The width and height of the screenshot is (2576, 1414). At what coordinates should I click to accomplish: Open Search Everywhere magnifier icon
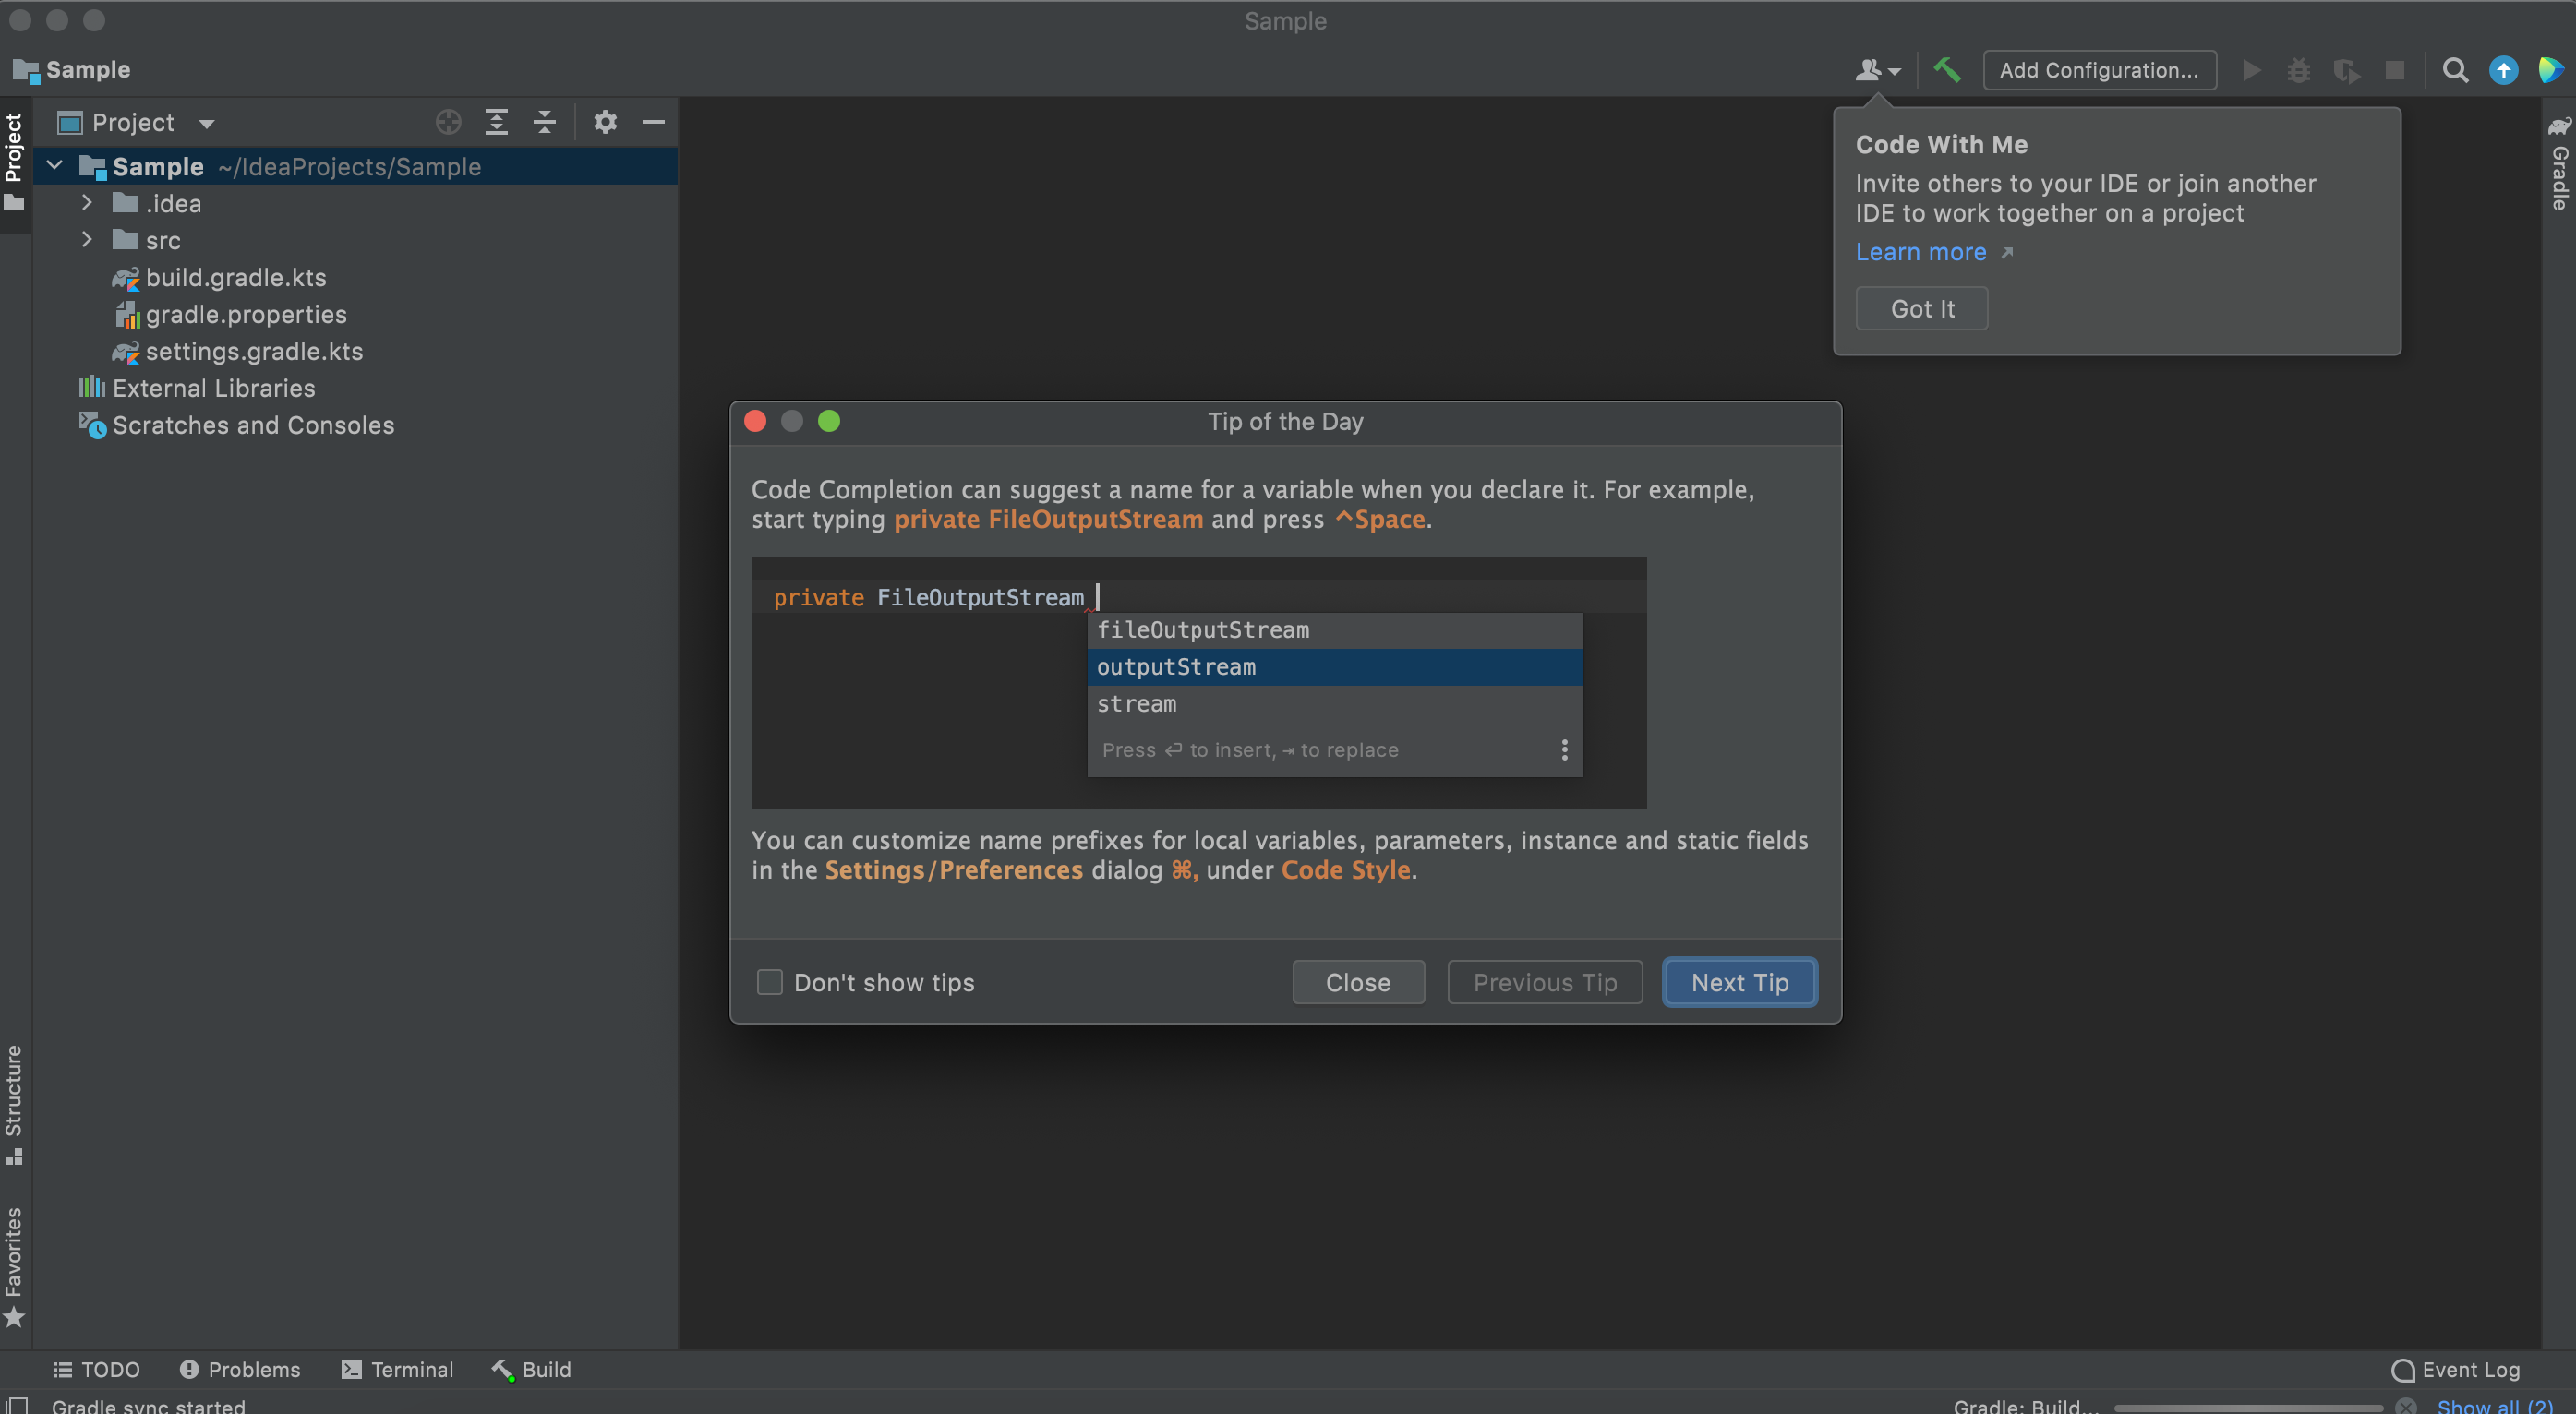coord(2454,70)
